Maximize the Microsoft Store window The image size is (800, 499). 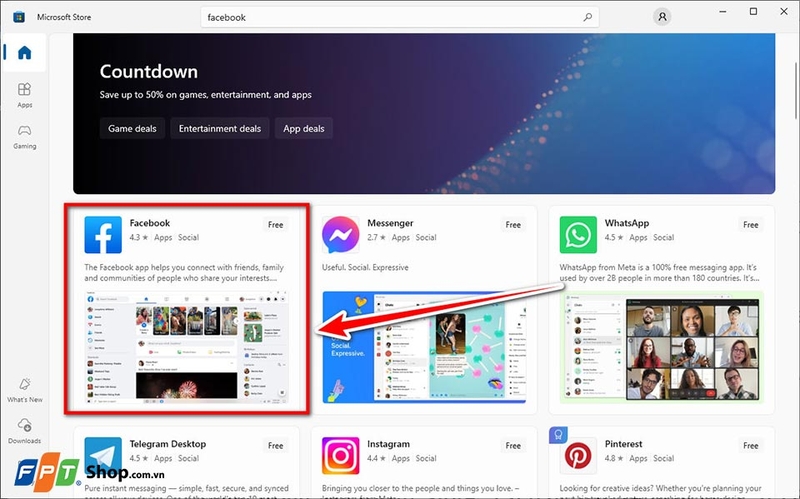pyautogui.click(x=753, y=11)
